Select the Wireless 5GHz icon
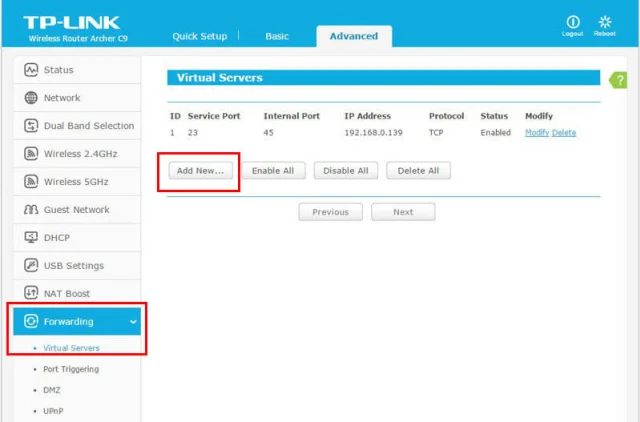Screen dimensions: 640x422 click(x=31, y=182)
